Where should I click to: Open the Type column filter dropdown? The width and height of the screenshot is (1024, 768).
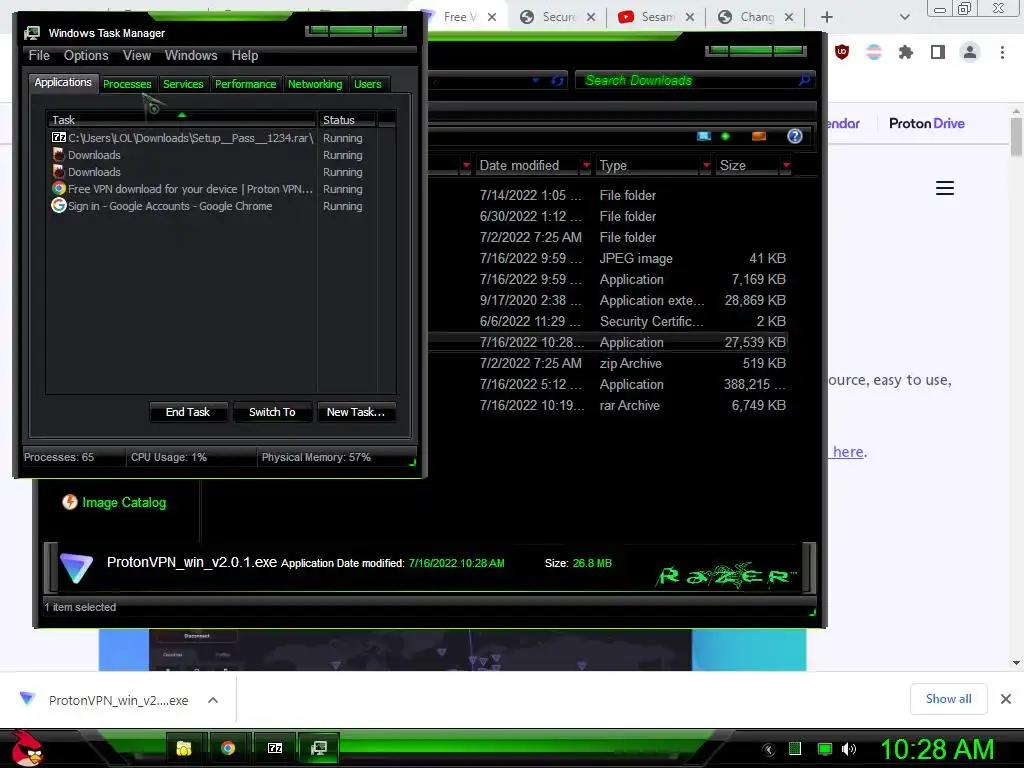[x=706, y=165]
